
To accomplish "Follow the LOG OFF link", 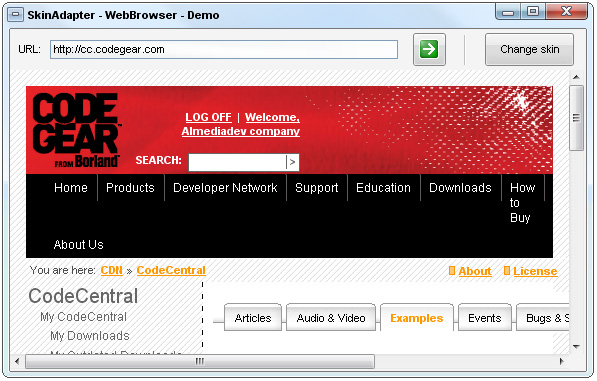I will 208,117.
